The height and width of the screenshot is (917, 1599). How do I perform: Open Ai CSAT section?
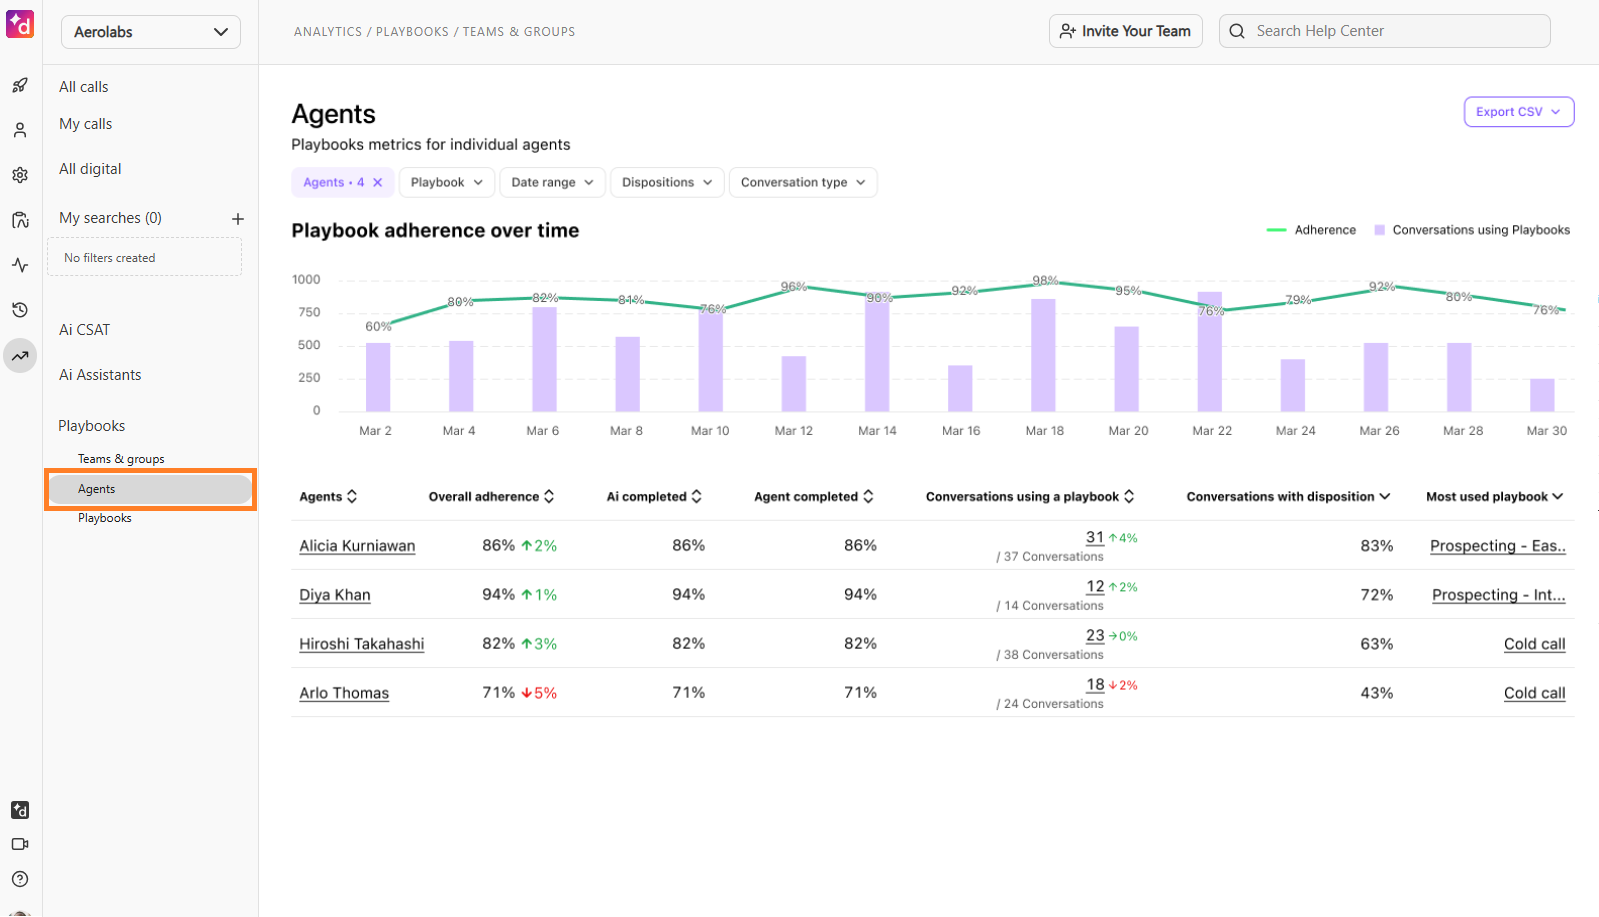85,330
